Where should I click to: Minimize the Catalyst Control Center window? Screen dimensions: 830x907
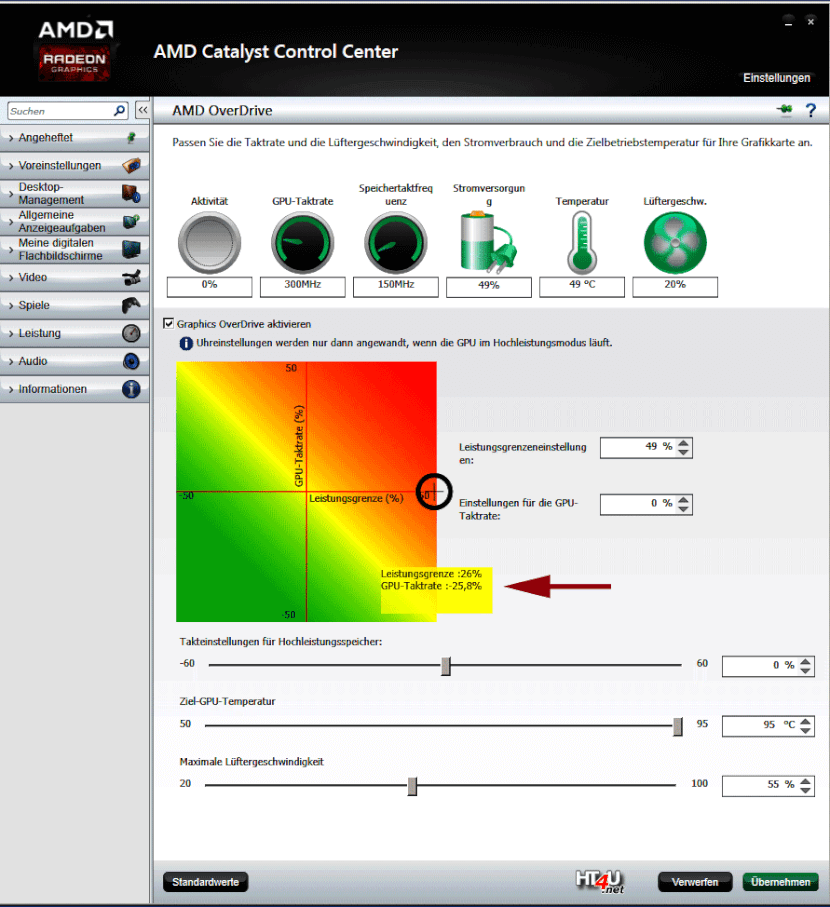coord(788,22)
